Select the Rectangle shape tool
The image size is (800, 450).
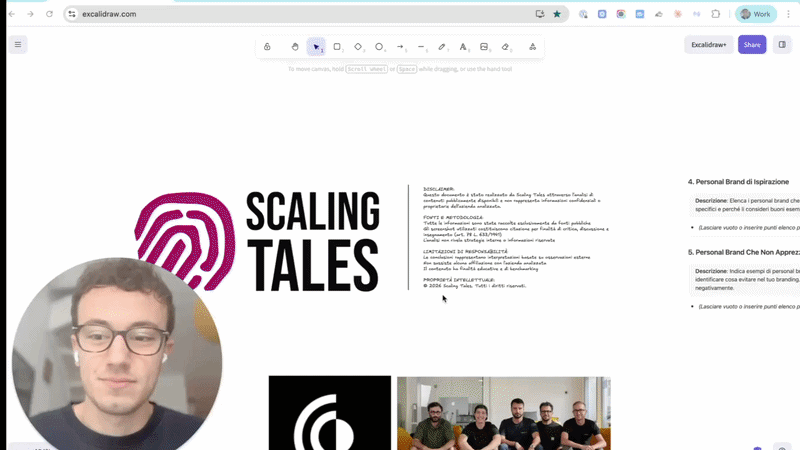(337, 46)
